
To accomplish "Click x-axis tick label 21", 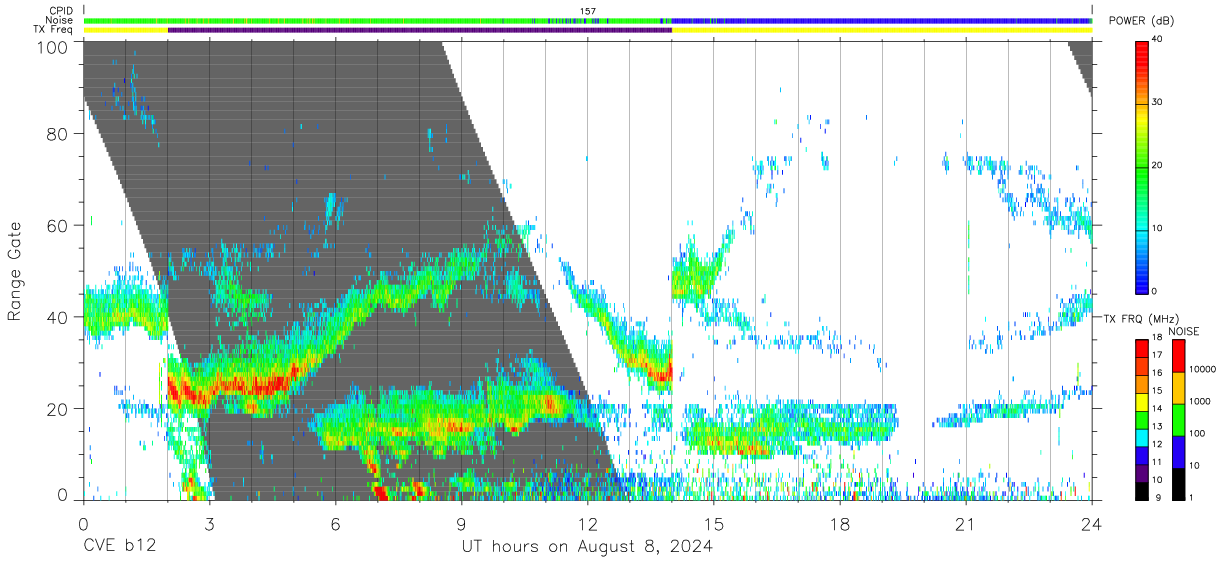I will [966, 524].
